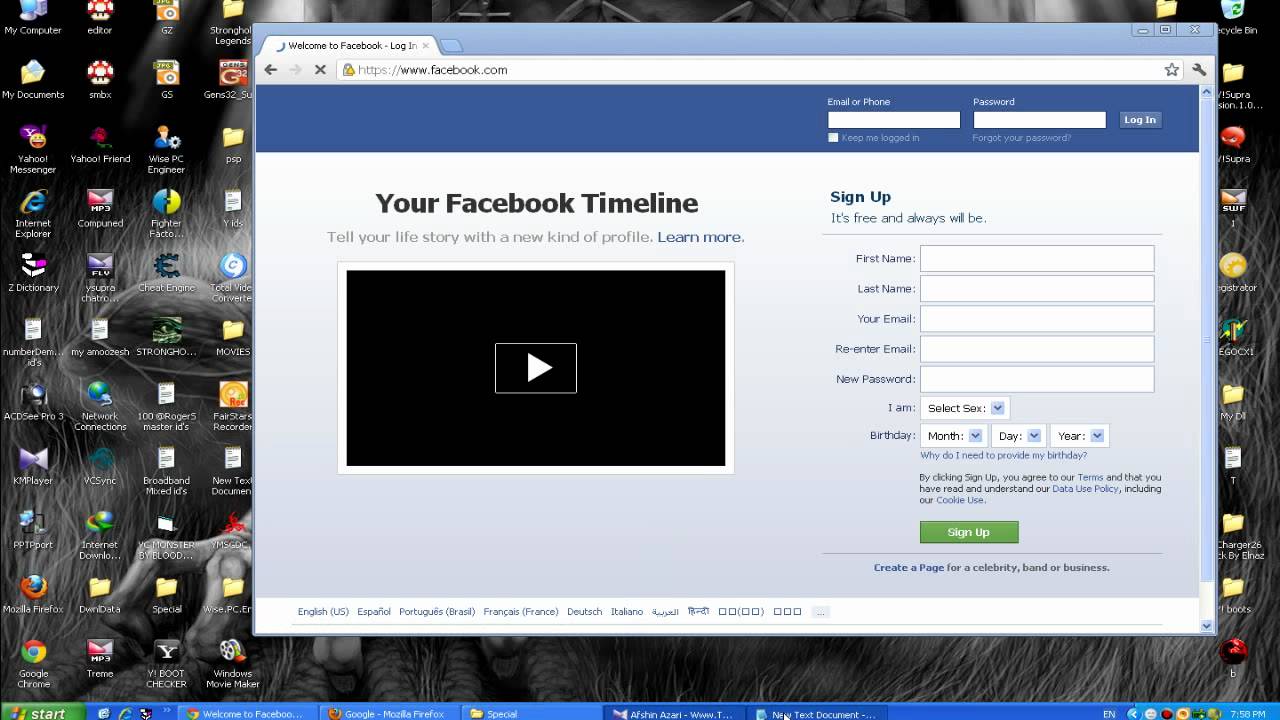Screen dimensions: 1280x720
Task: Click the page scrollbar down arrow
Action: pyautogui.click(x=1207, y=626)
